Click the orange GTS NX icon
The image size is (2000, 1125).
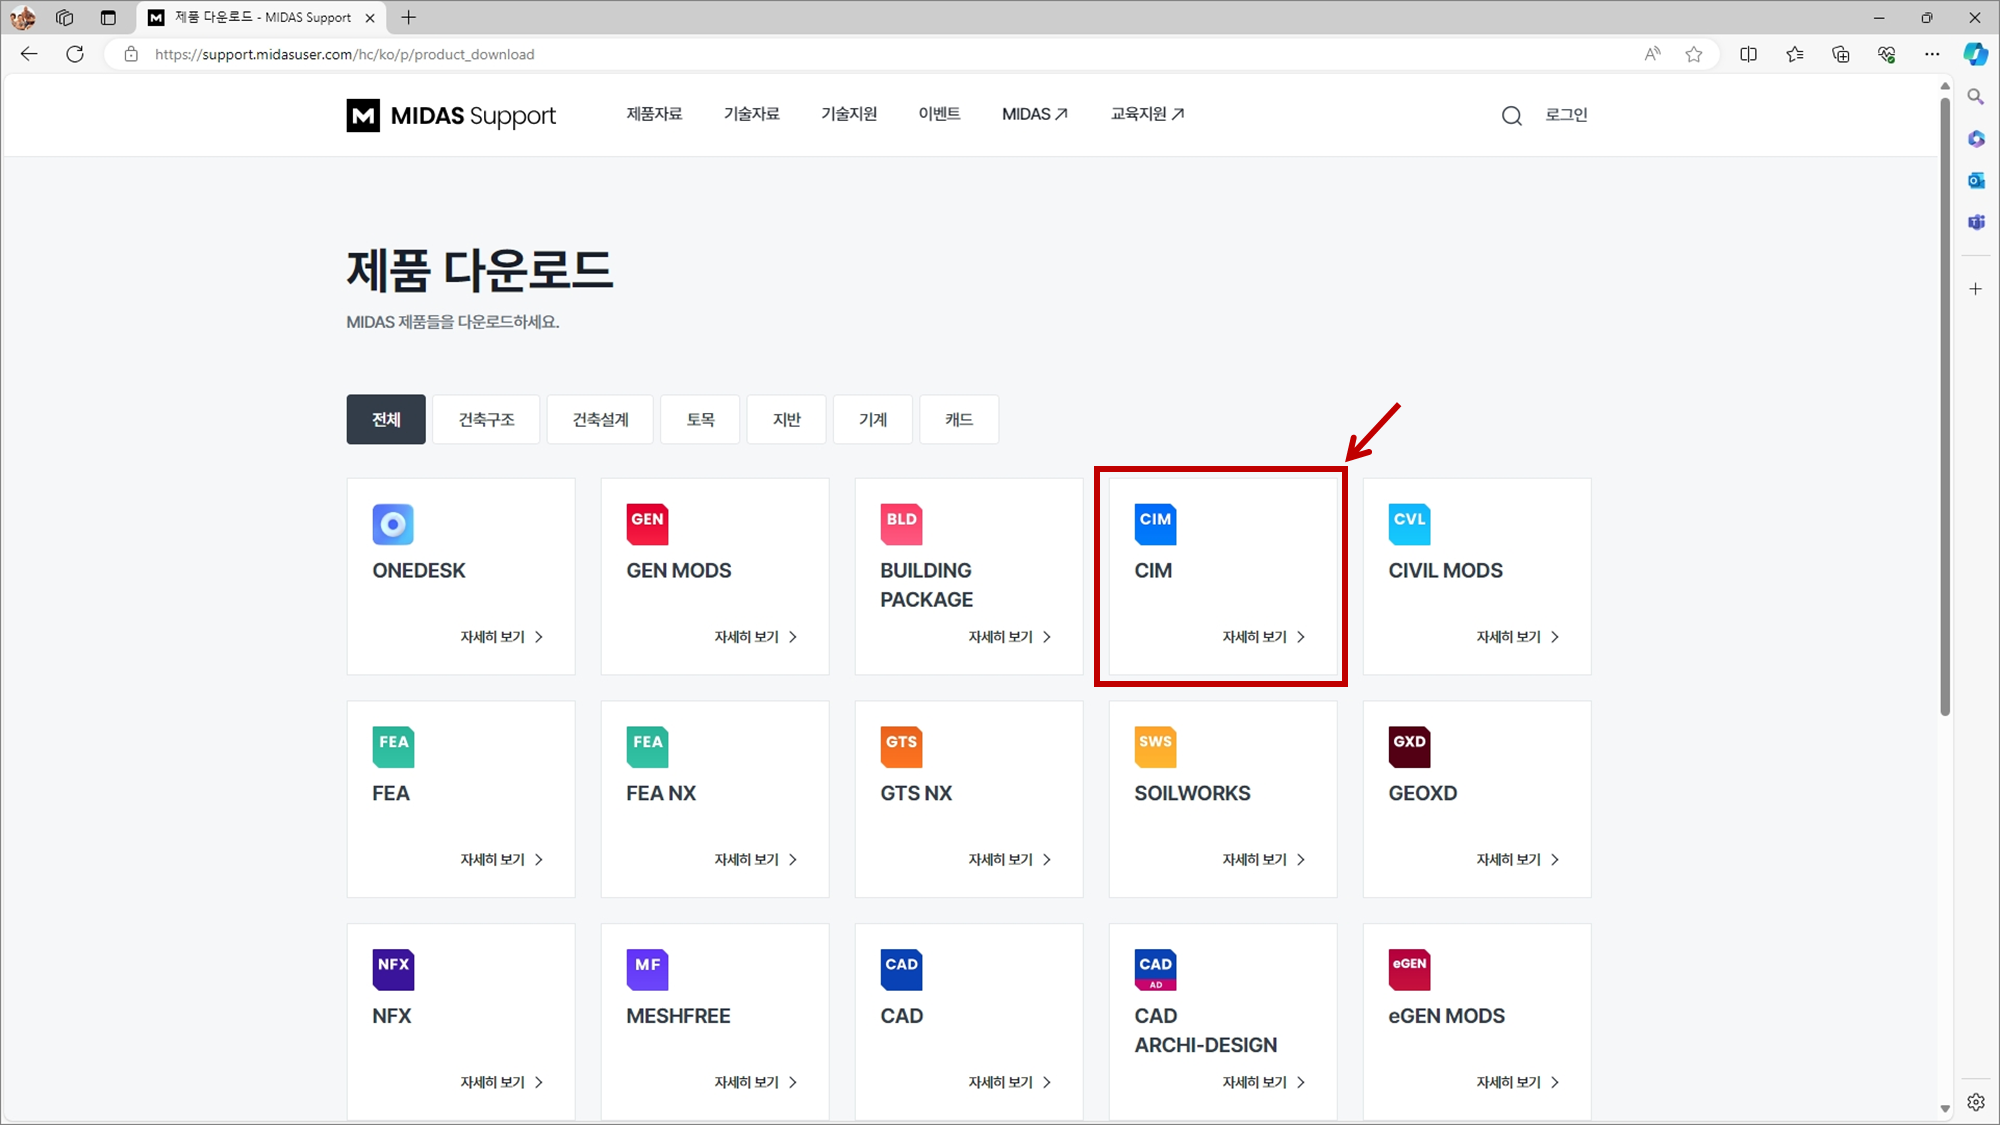[x=901, y=747]
